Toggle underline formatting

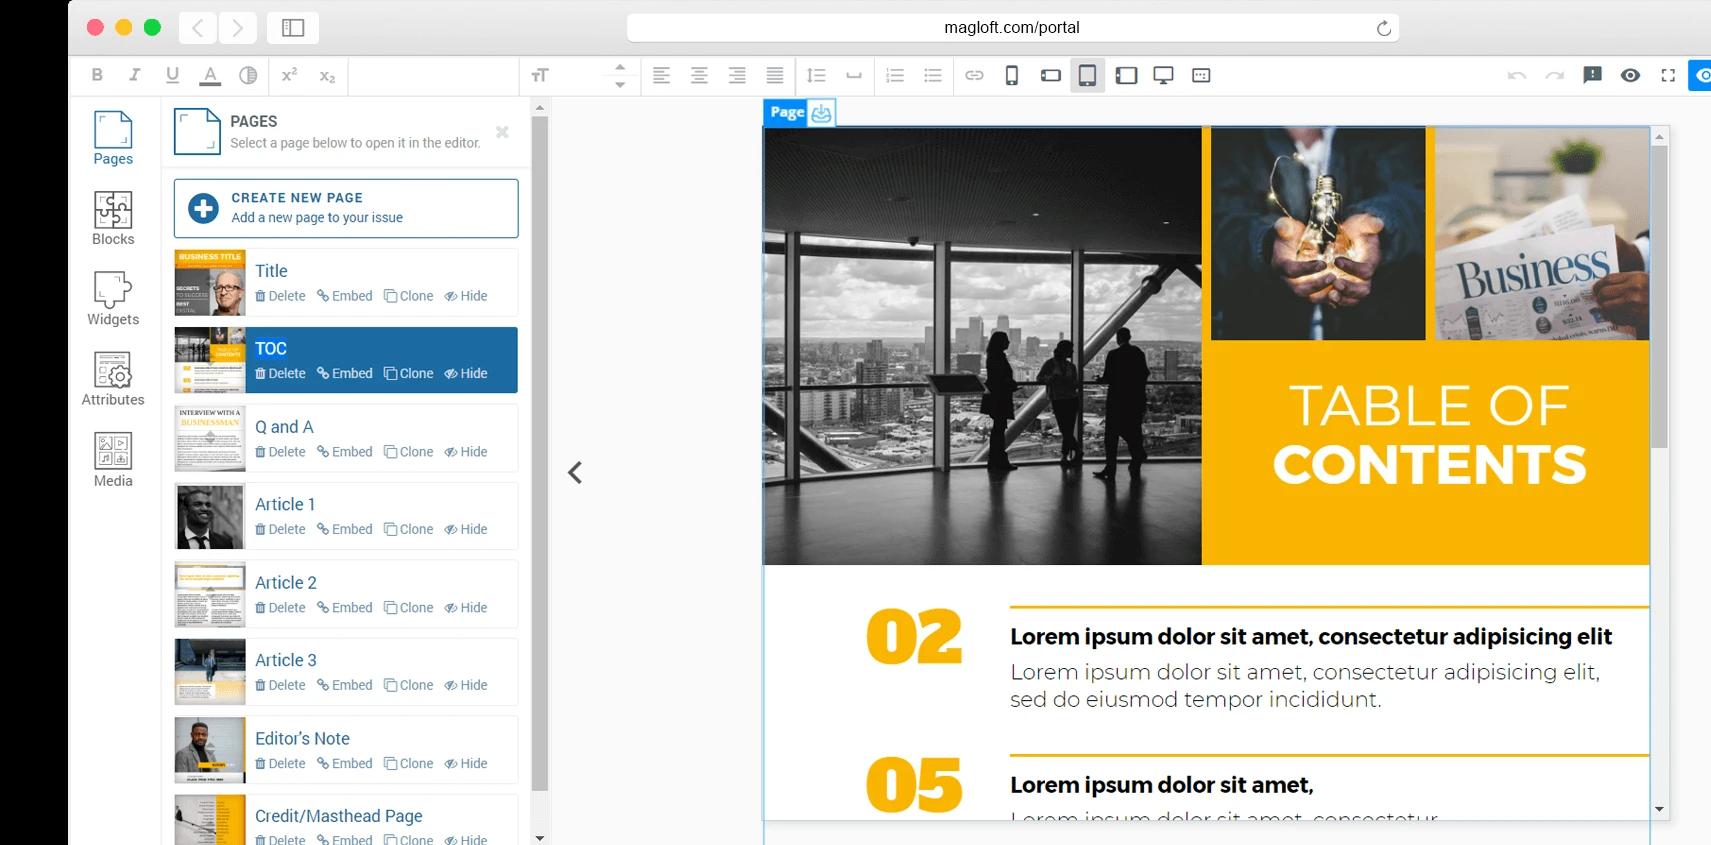tap(172, 75)
